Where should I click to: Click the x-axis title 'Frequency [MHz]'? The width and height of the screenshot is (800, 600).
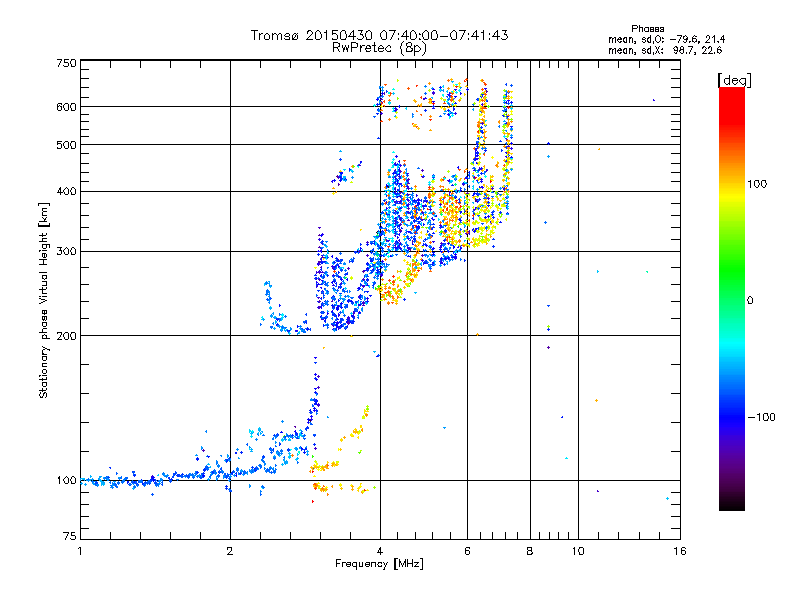click(379, 564)
